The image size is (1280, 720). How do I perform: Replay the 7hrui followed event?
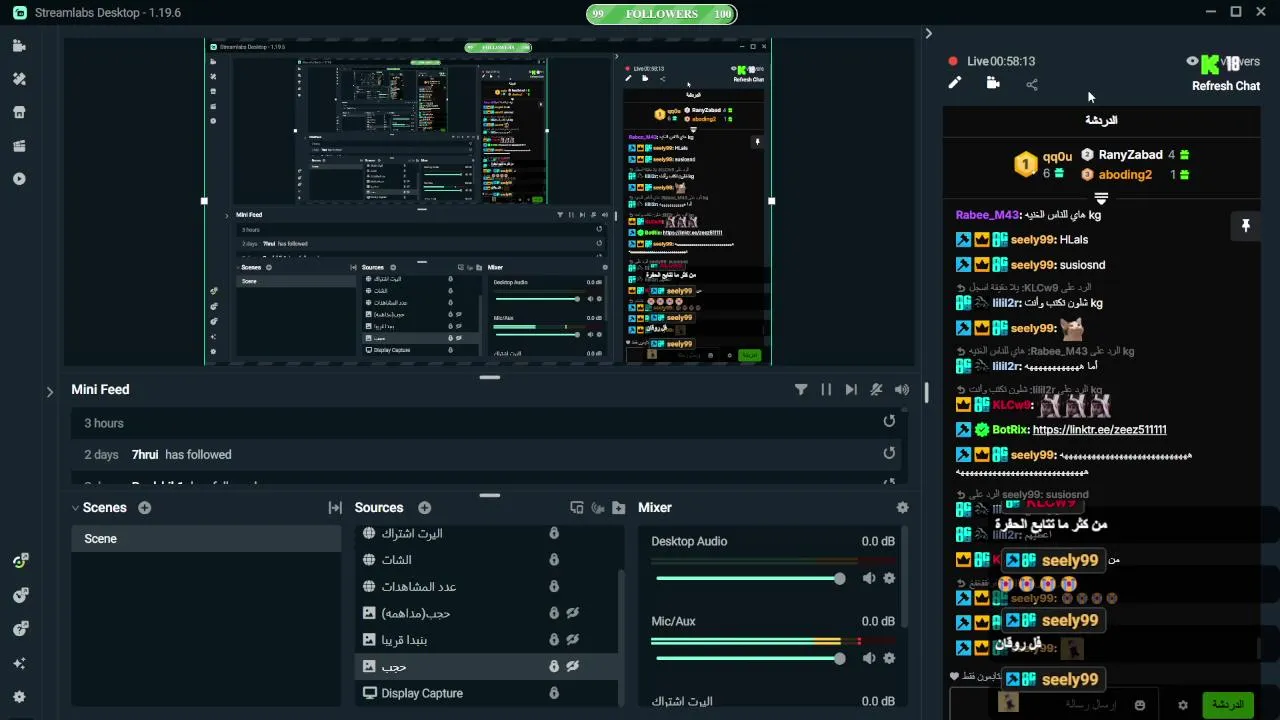(889, 453)
